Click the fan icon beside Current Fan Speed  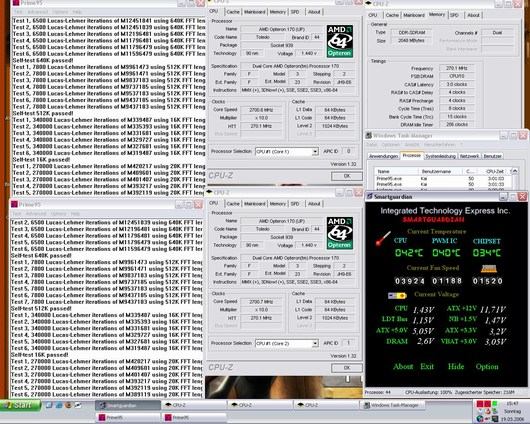coord(489,269)
